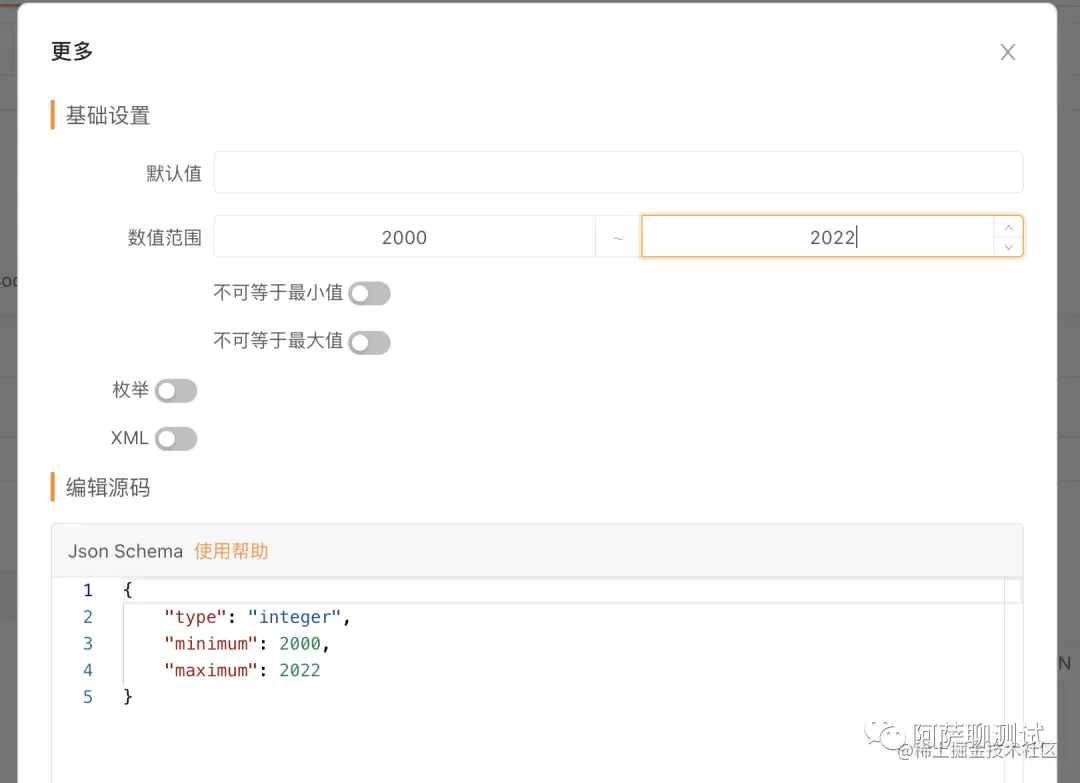Click the 默认值 label
1080x783 pixels.
point(174,173)
